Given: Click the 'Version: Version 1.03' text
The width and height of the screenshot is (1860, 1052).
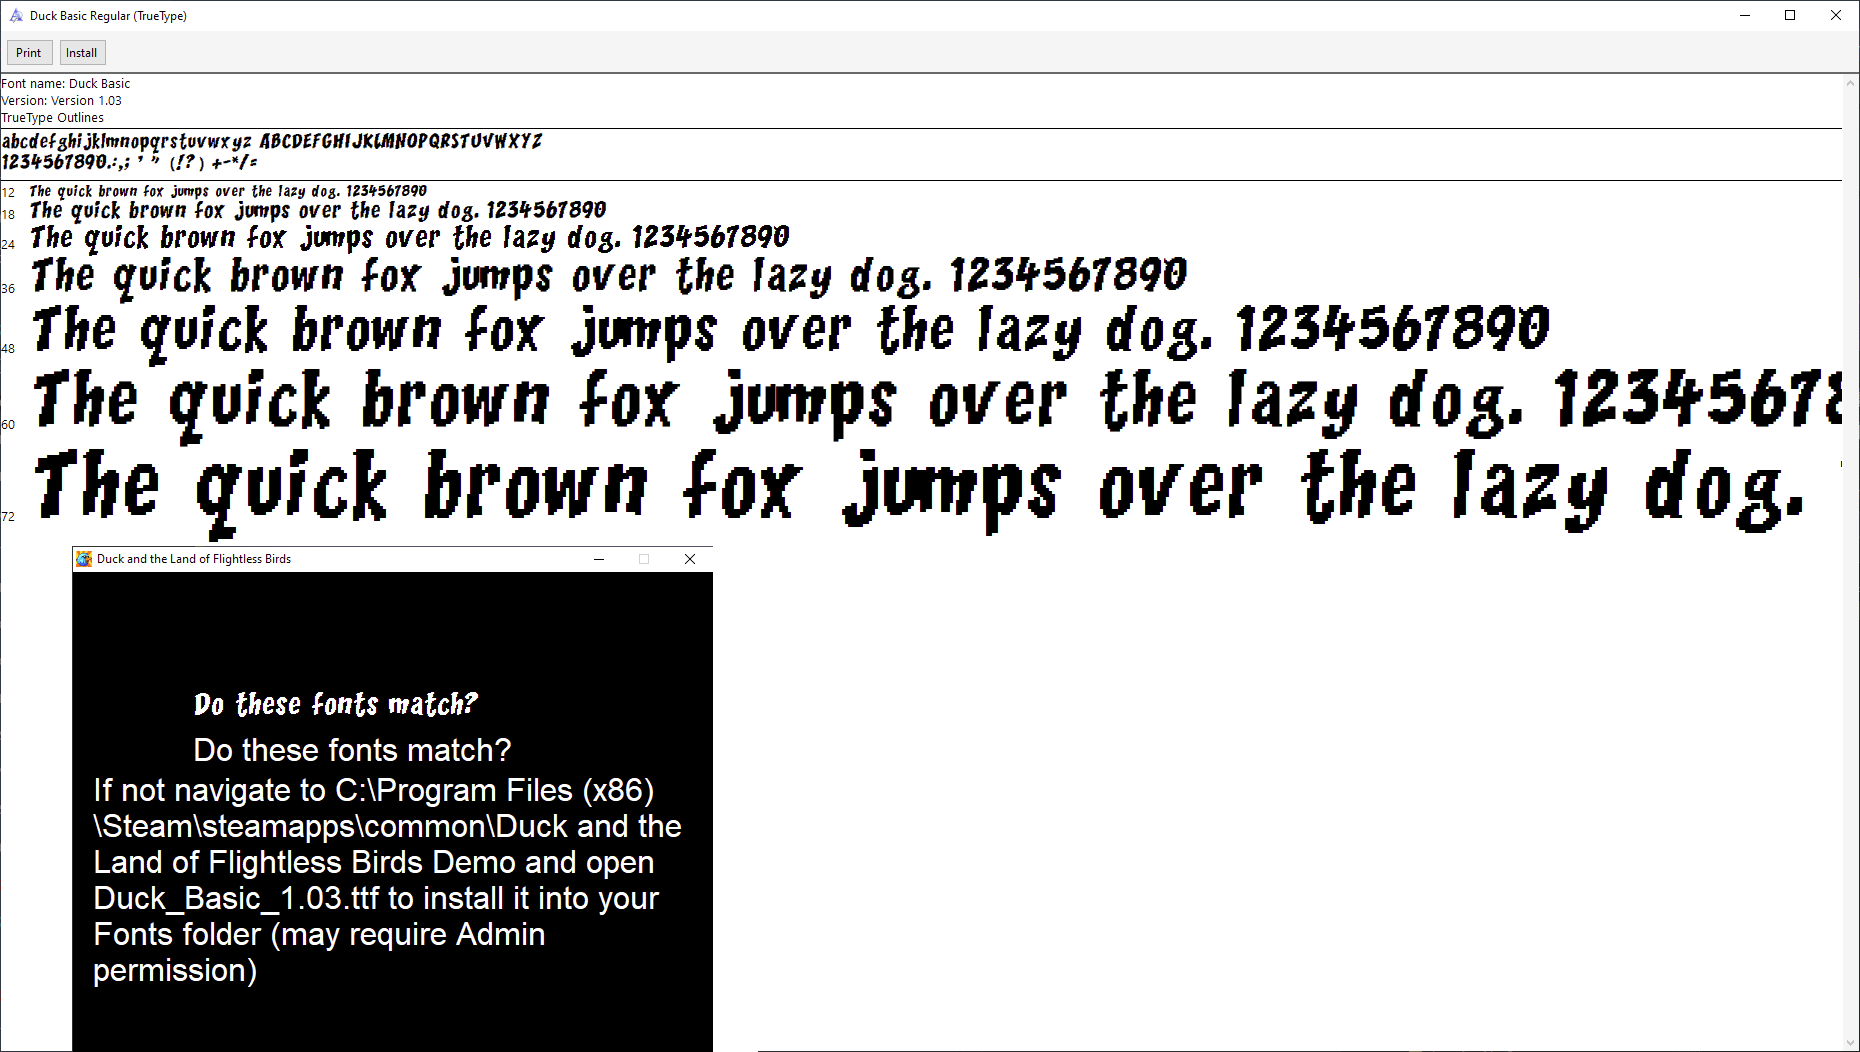Looking at the screenshot, I should pos(61,101).
